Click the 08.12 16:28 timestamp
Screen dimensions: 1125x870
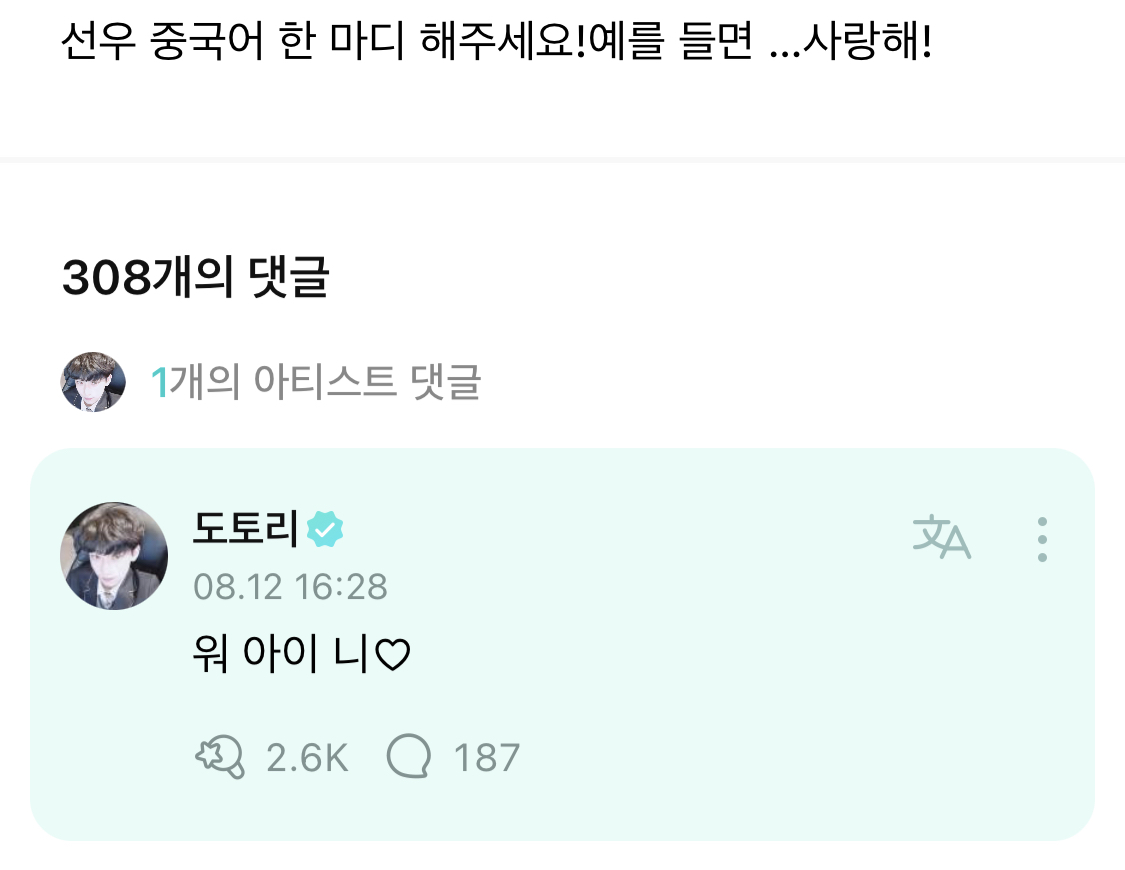click(290, 586)
